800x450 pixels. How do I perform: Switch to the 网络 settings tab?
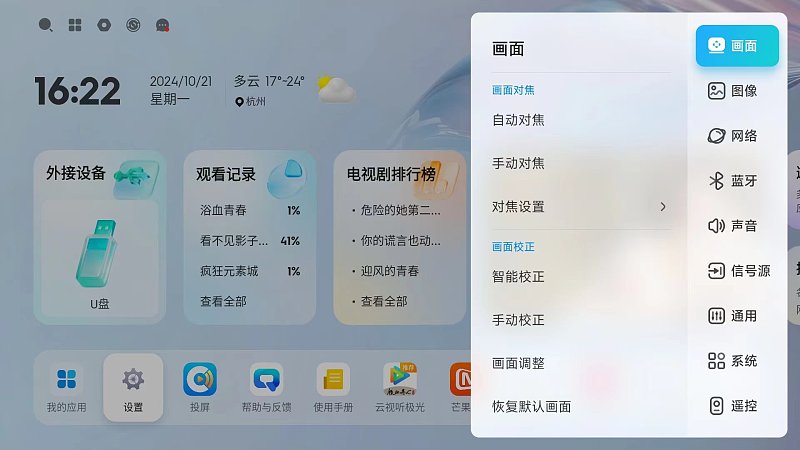732,136
